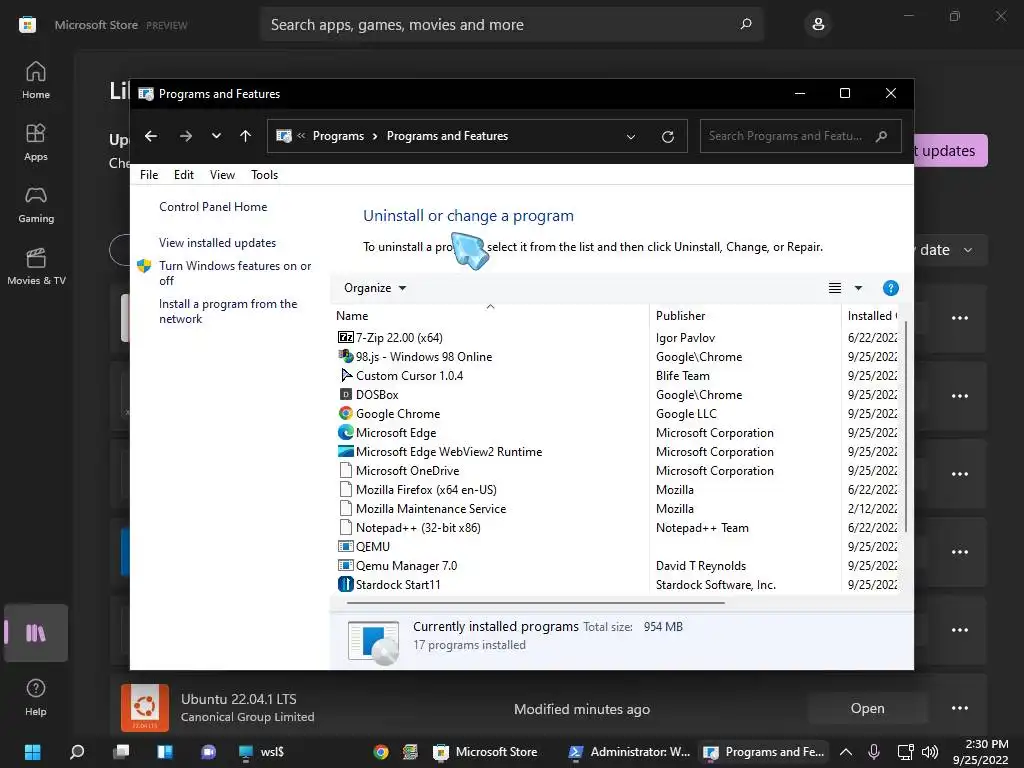Open the Ubuntu 22.04.1 LTS app
This screenshot has width=1024, height=768.
click(x=867, y=709)
